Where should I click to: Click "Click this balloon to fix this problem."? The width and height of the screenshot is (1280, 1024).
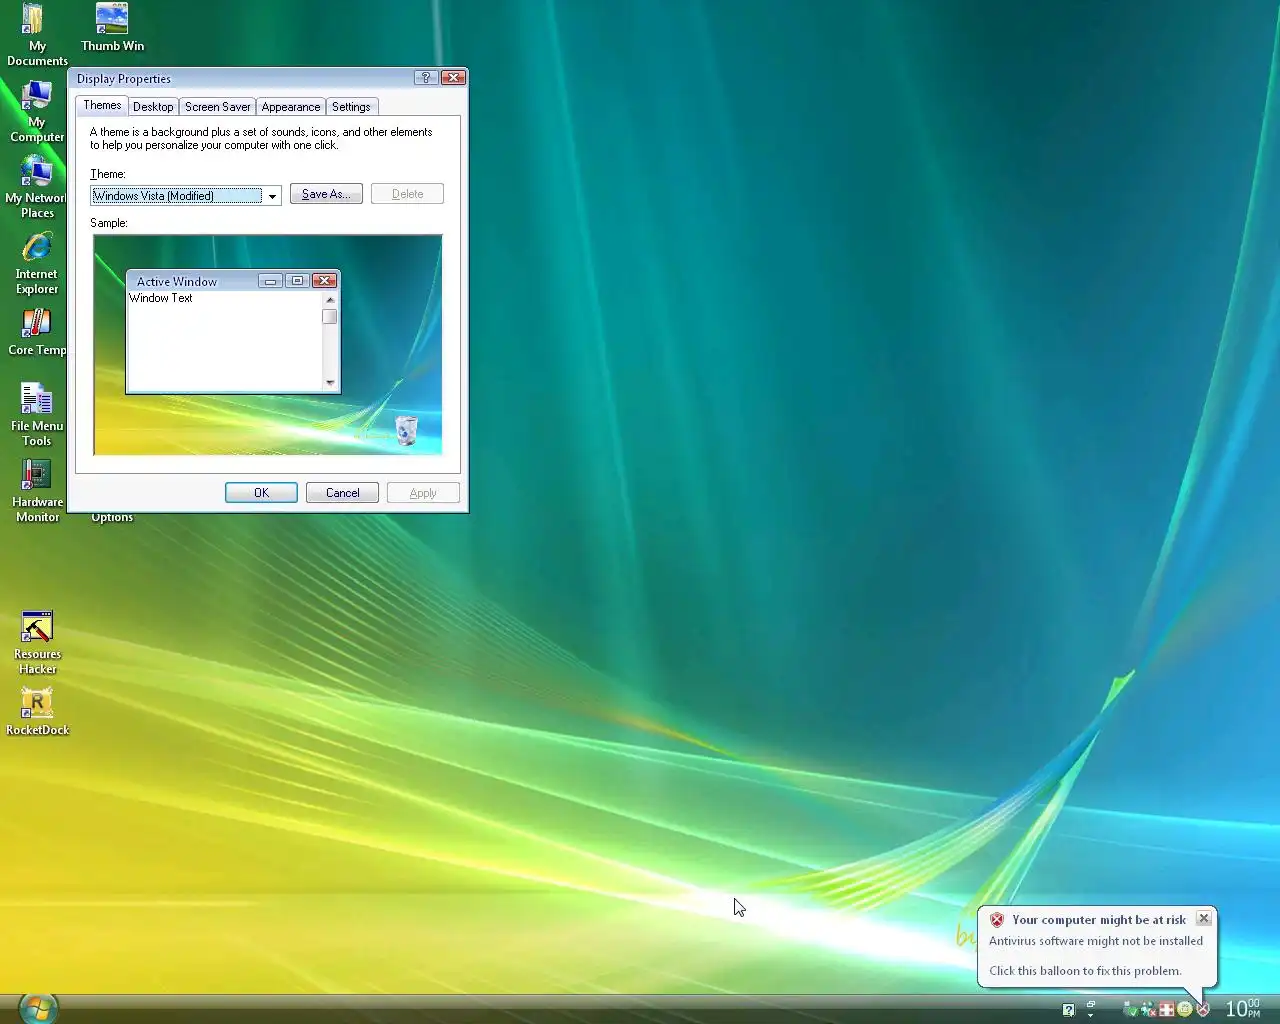tap(1085, 971)
